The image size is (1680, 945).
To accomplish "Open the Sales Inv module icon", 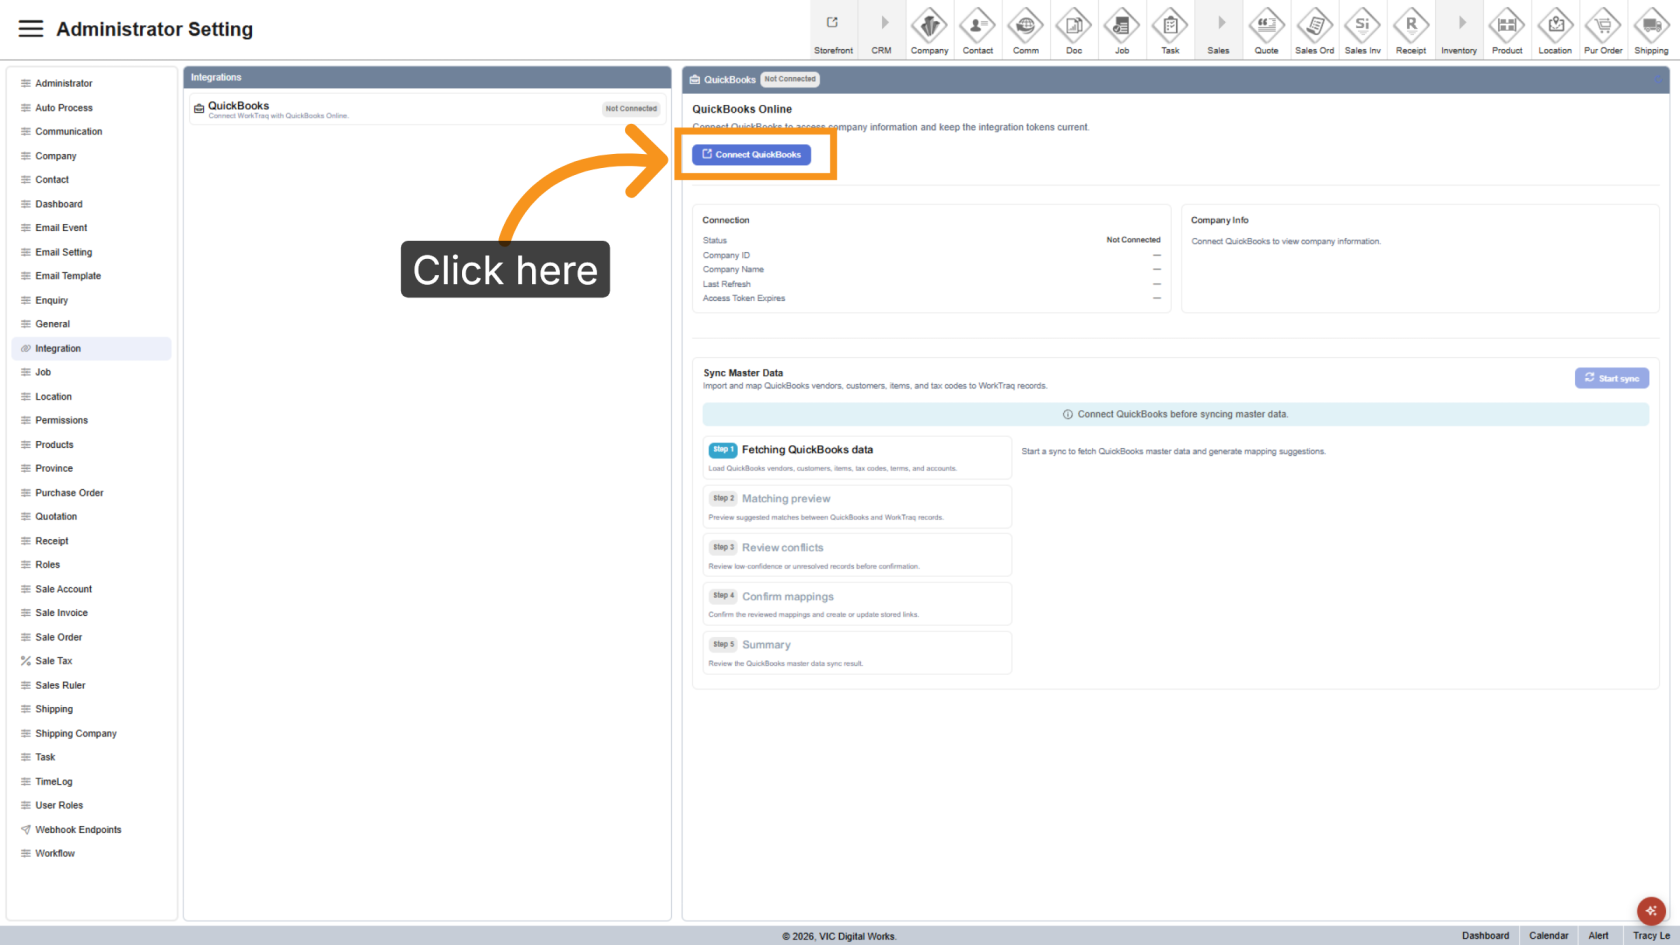I will 1363,30.
